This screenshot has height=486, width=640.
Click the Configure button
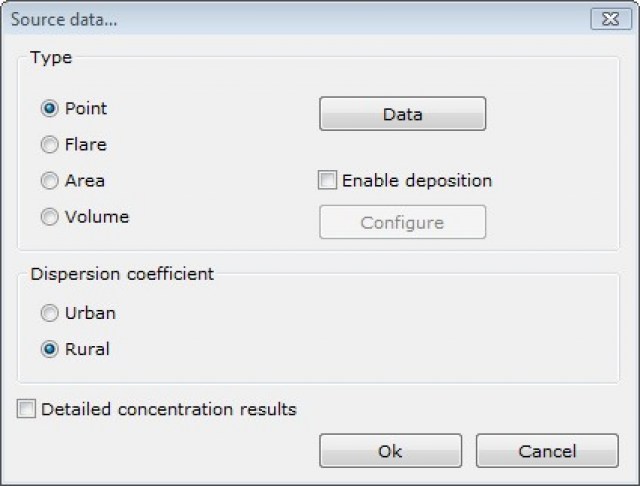(x=402, y=222)
